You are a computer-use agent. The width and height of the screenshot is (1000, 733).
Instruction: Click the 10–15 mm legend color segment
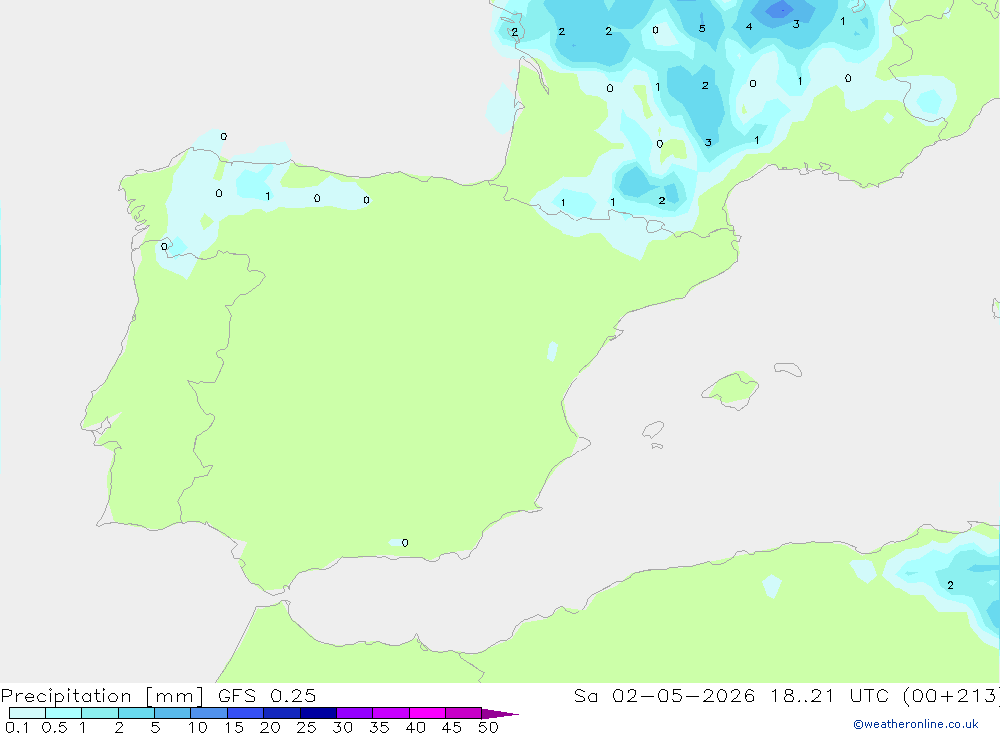click(x=209, y=713)
